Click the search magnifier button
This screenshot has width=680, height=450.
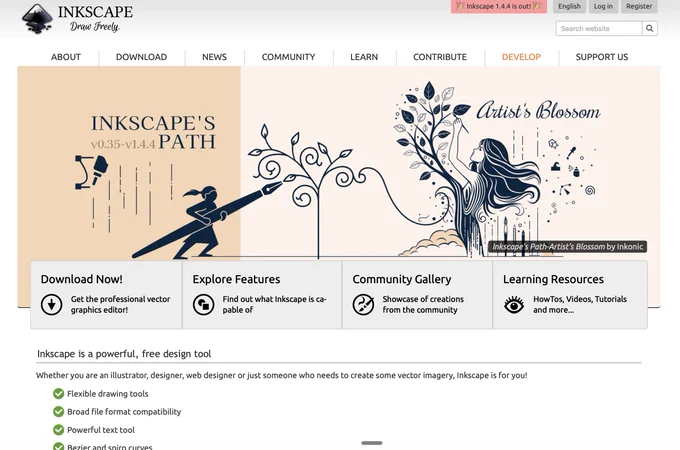(650, 29)
